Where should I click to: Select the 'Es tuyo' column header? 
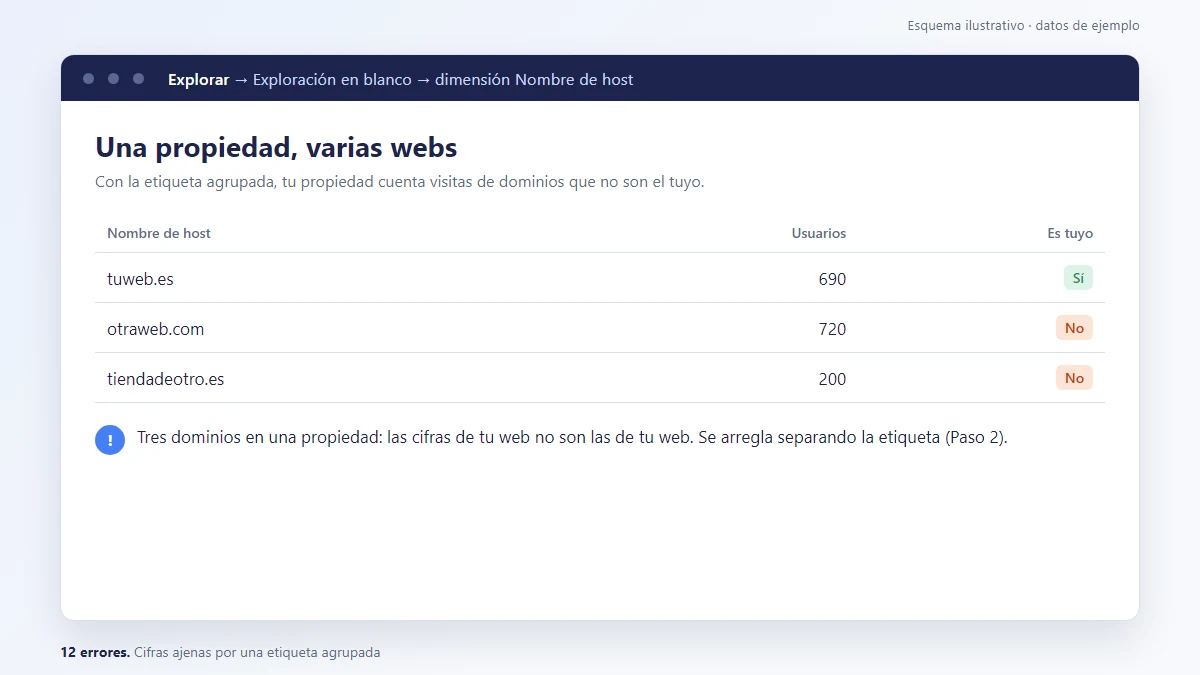point(1070,233)
